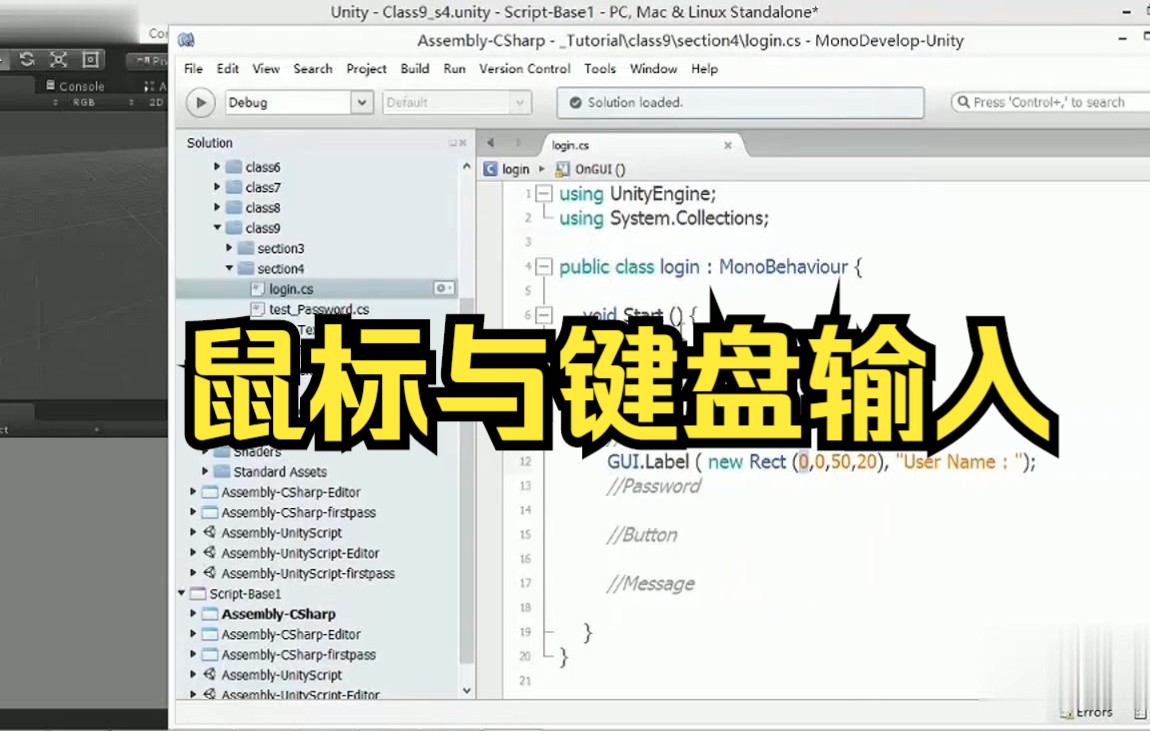Click the solution status checkmark icon
Screen dimensions: 1150x731
coord(574,101)
